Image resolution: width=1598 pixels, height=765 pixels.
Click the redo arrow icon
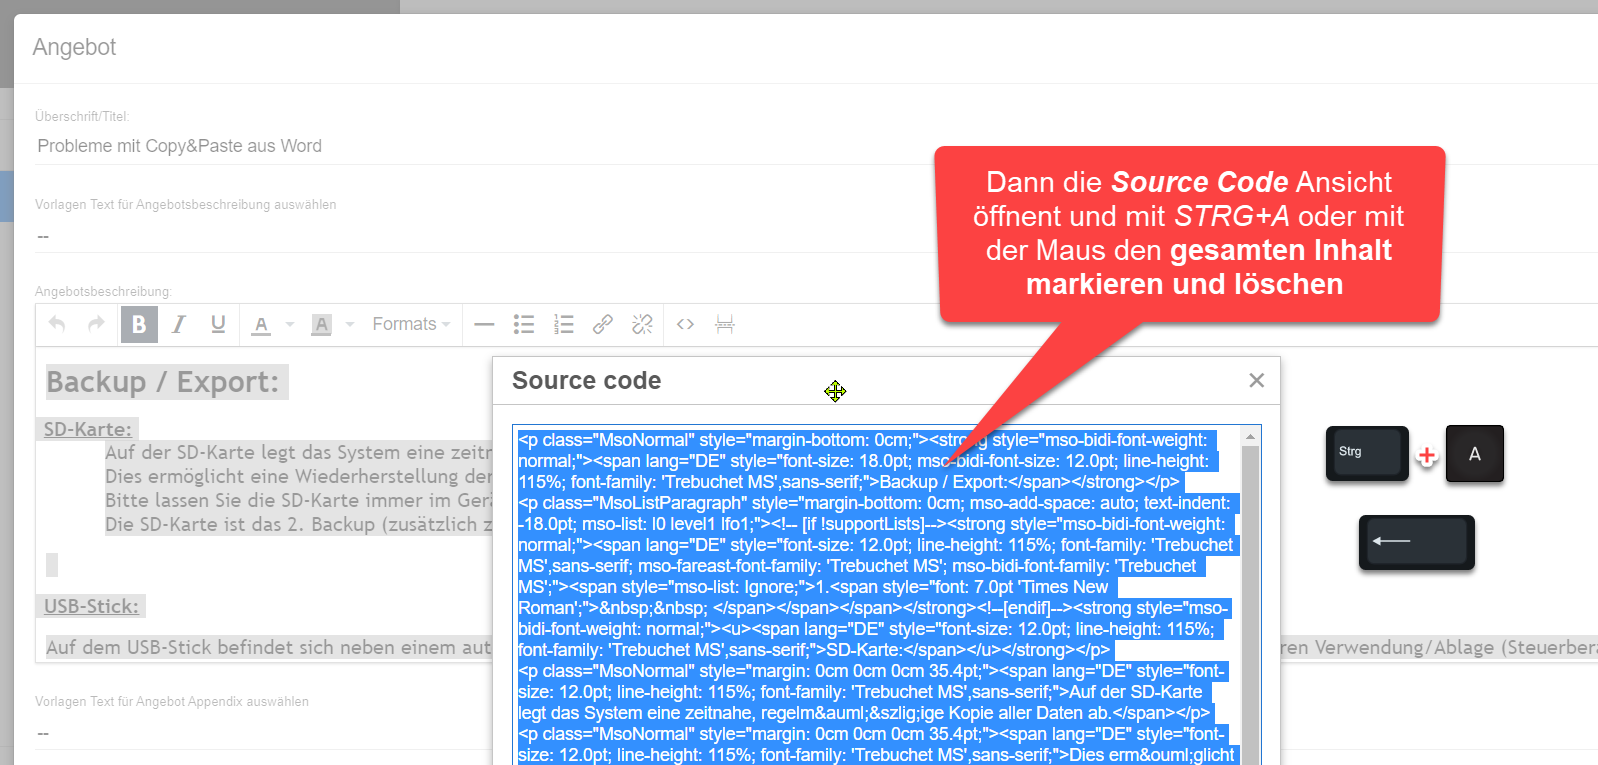point(96,324)
